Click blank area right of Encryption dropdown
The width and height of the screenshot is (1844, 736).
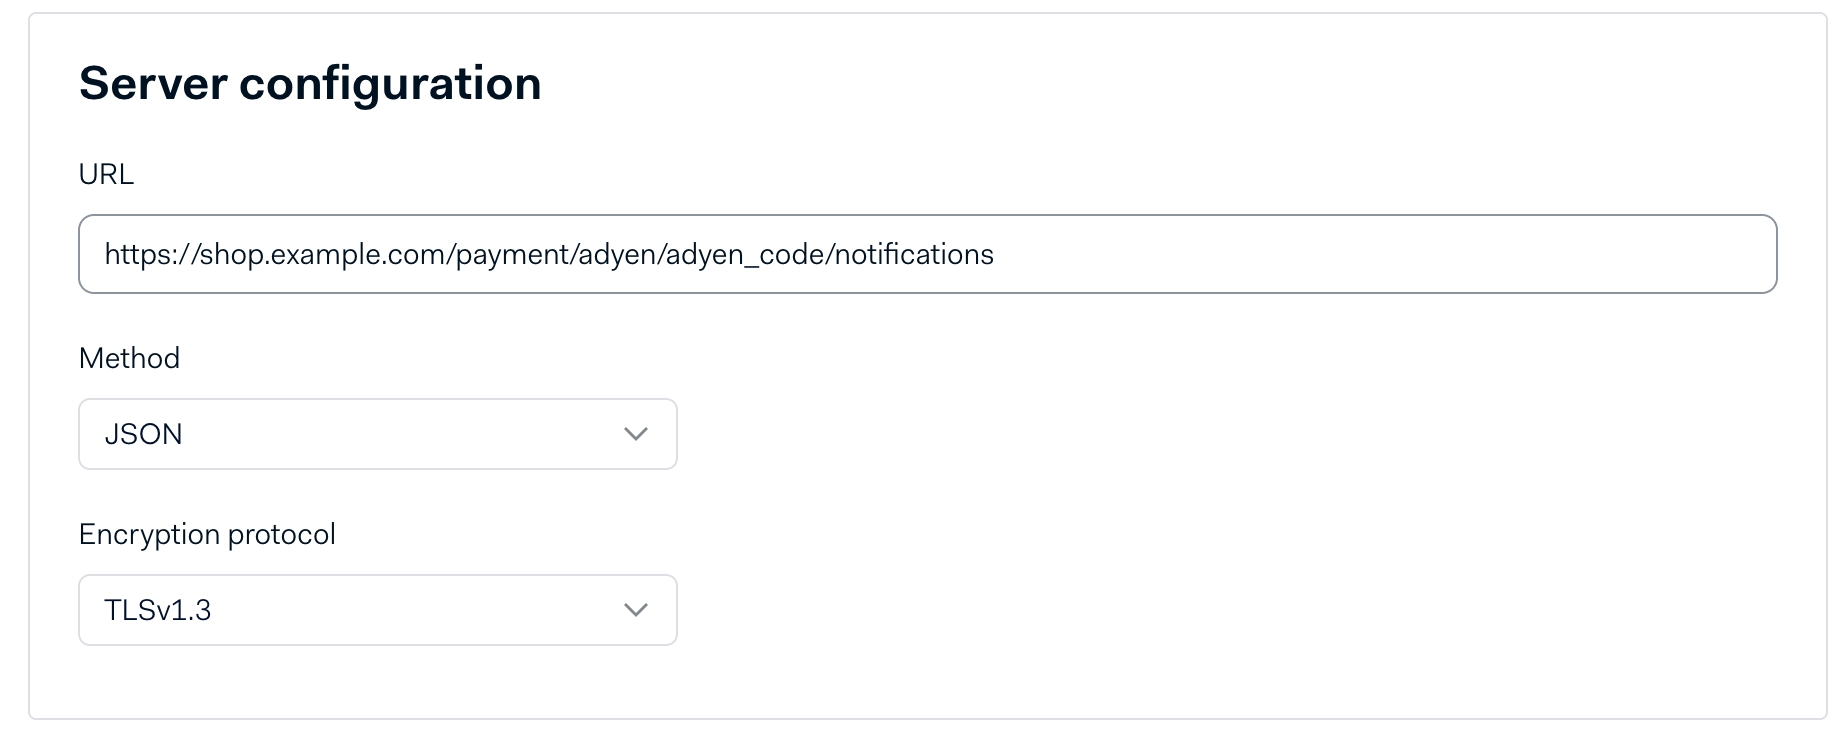coord(1200,610)
